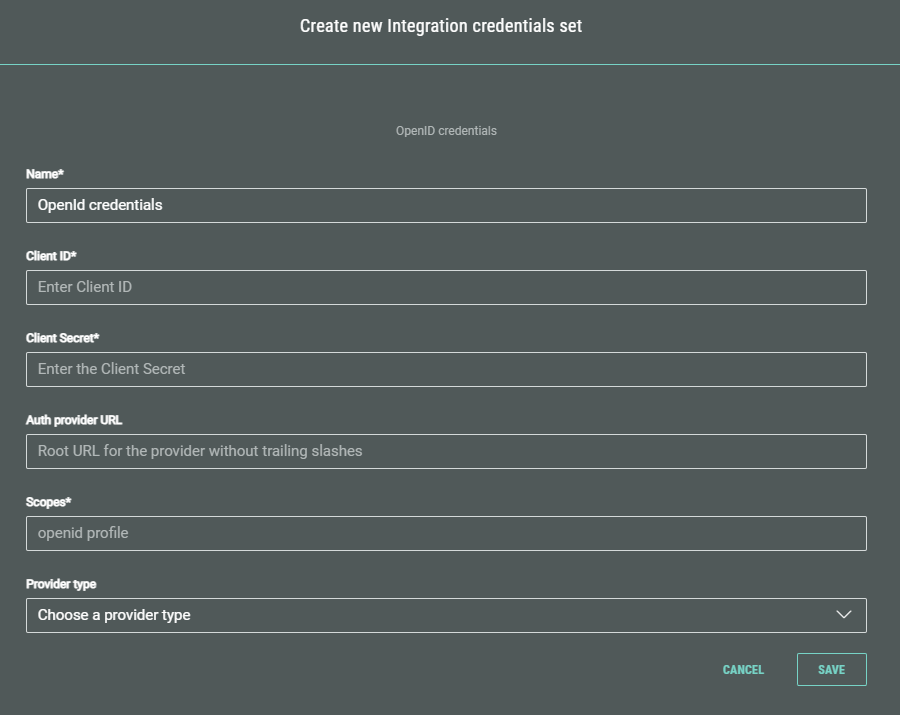Click the 'Create new Integration credentials set' heading
This screenshot has width=900, height=715.
click(441, 26)
